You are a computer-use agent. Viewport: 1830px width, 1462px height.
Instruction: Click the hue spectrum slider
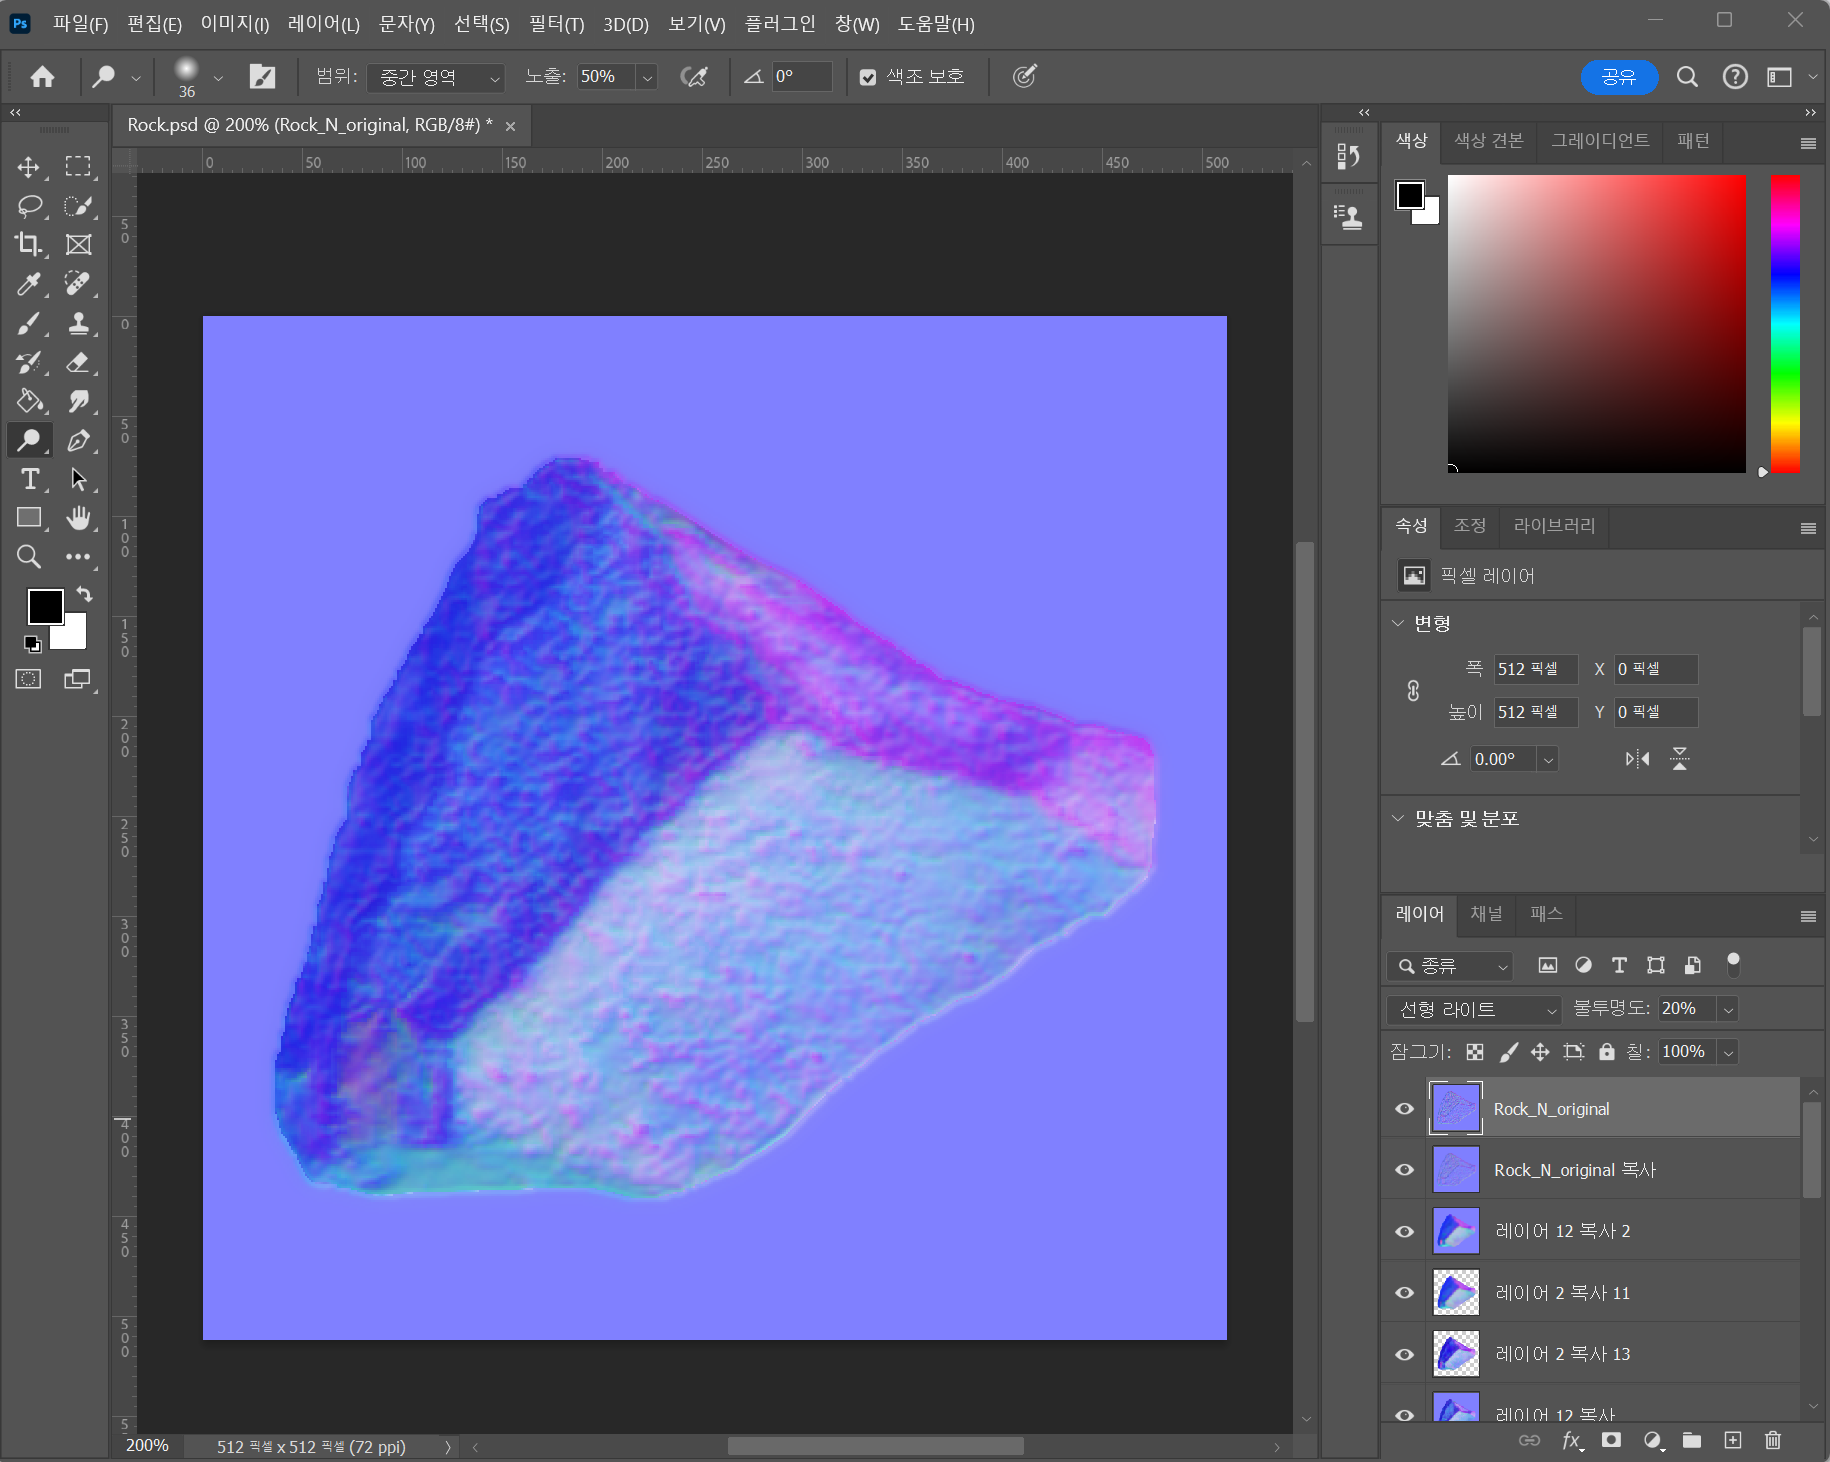(x=1785, y=324)
